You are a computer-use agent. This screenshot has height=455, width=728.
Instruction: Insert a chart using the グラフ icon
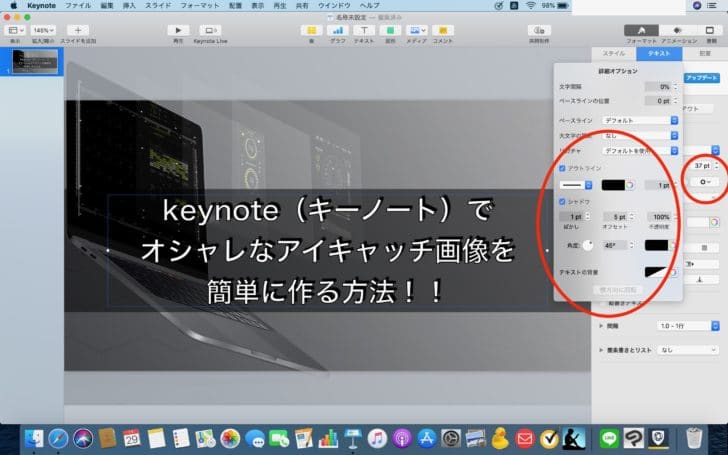click(338, 30)
